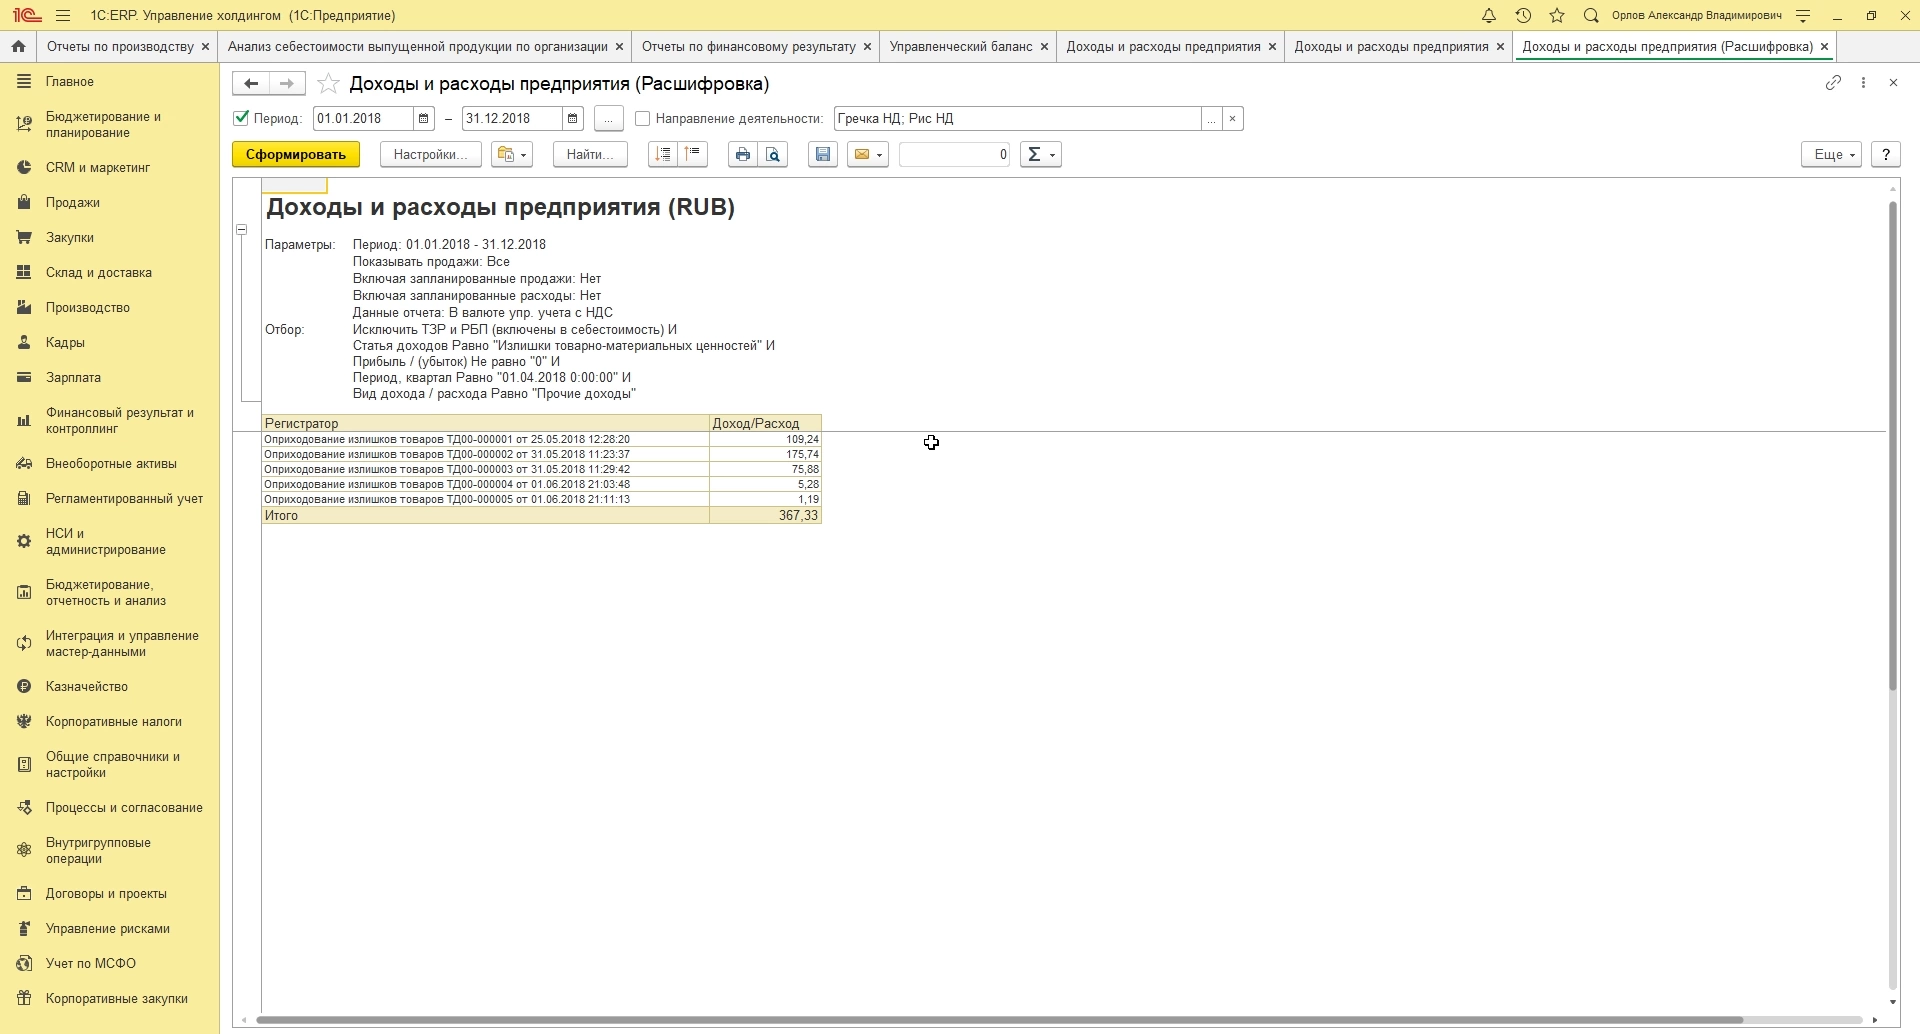Open the Казначейство section icon
This screenshot has height=1034, width=1920.
tap(24, 687)
